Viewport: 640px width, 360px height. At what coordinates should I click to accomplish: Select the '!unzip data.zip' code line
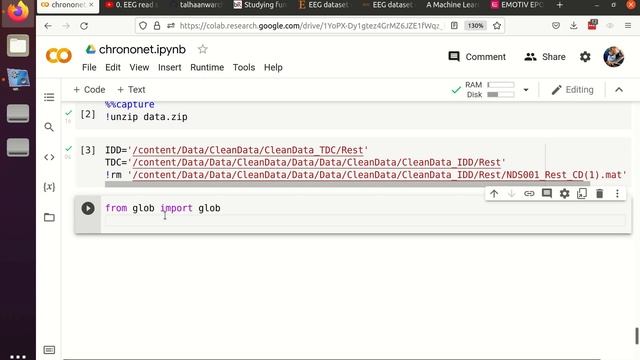tap(146, 117)
